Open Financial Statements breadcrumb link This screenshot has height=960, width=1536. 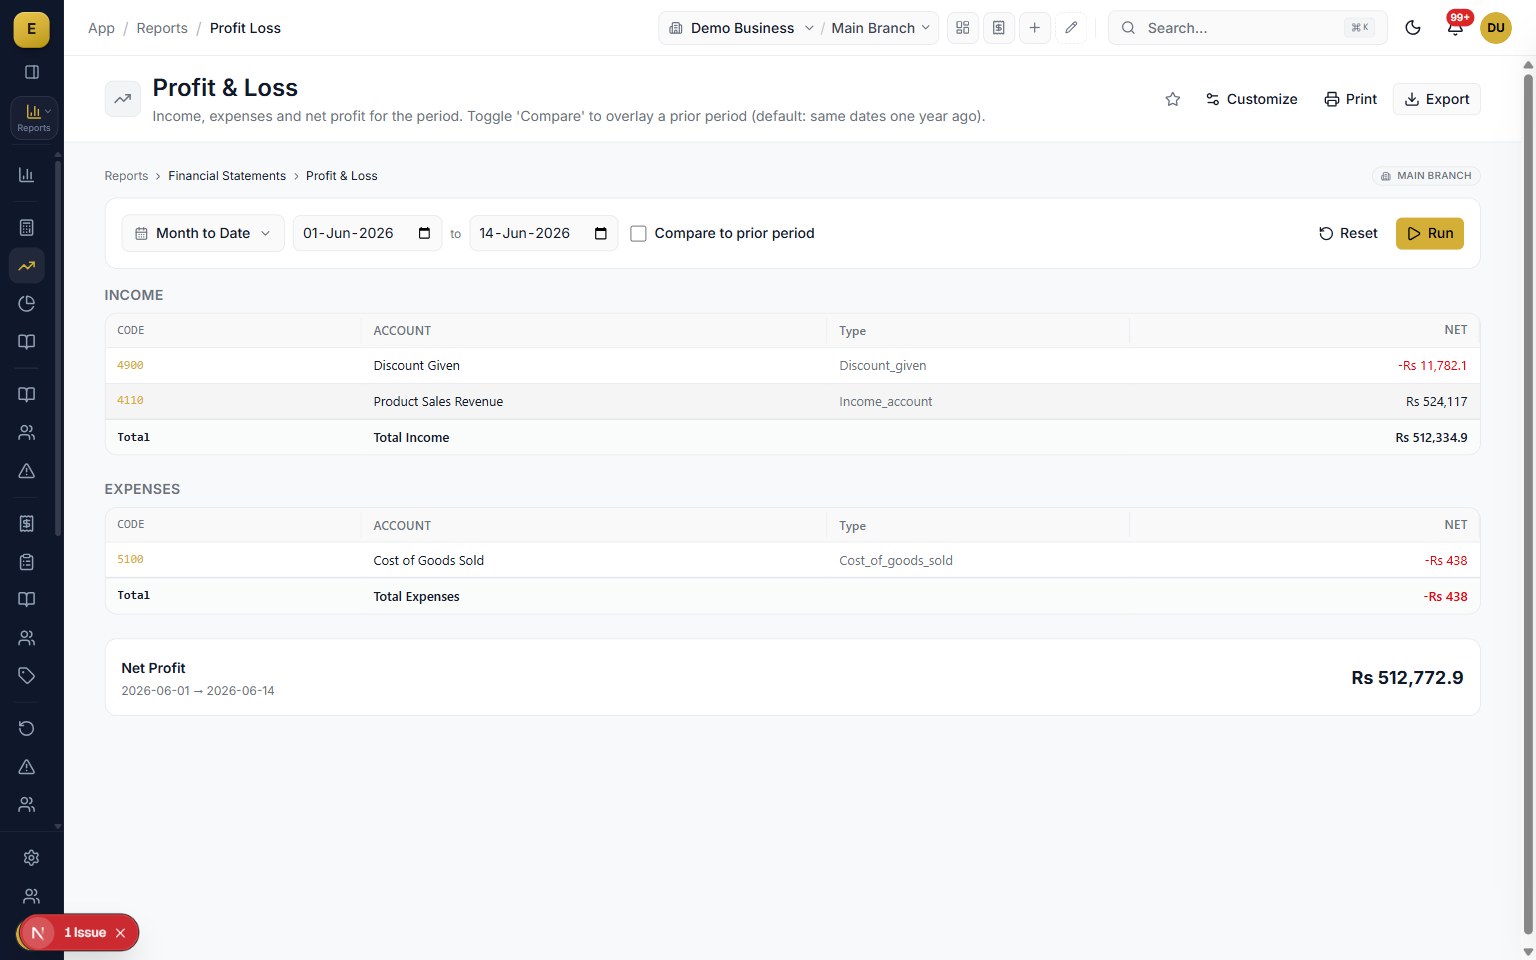[227, 176]
